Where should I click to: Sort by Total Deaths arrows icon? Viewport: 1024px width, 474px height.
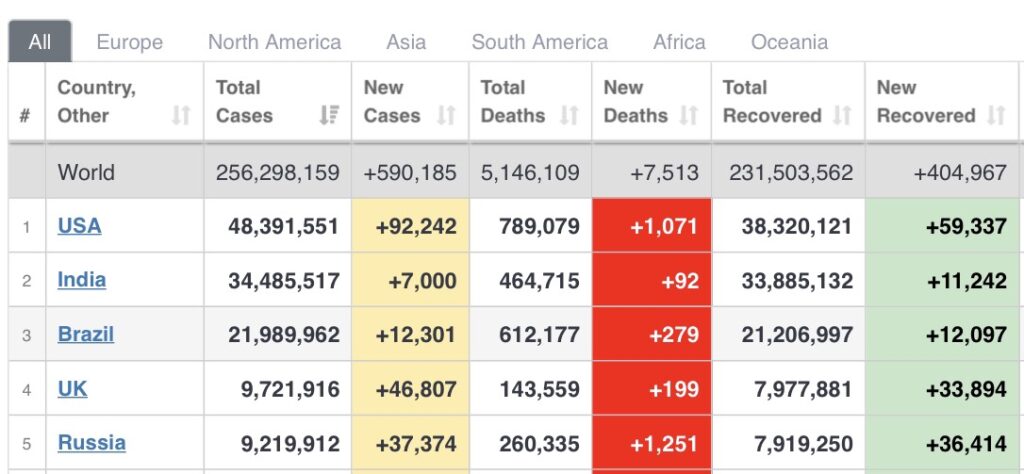point(569,116)
